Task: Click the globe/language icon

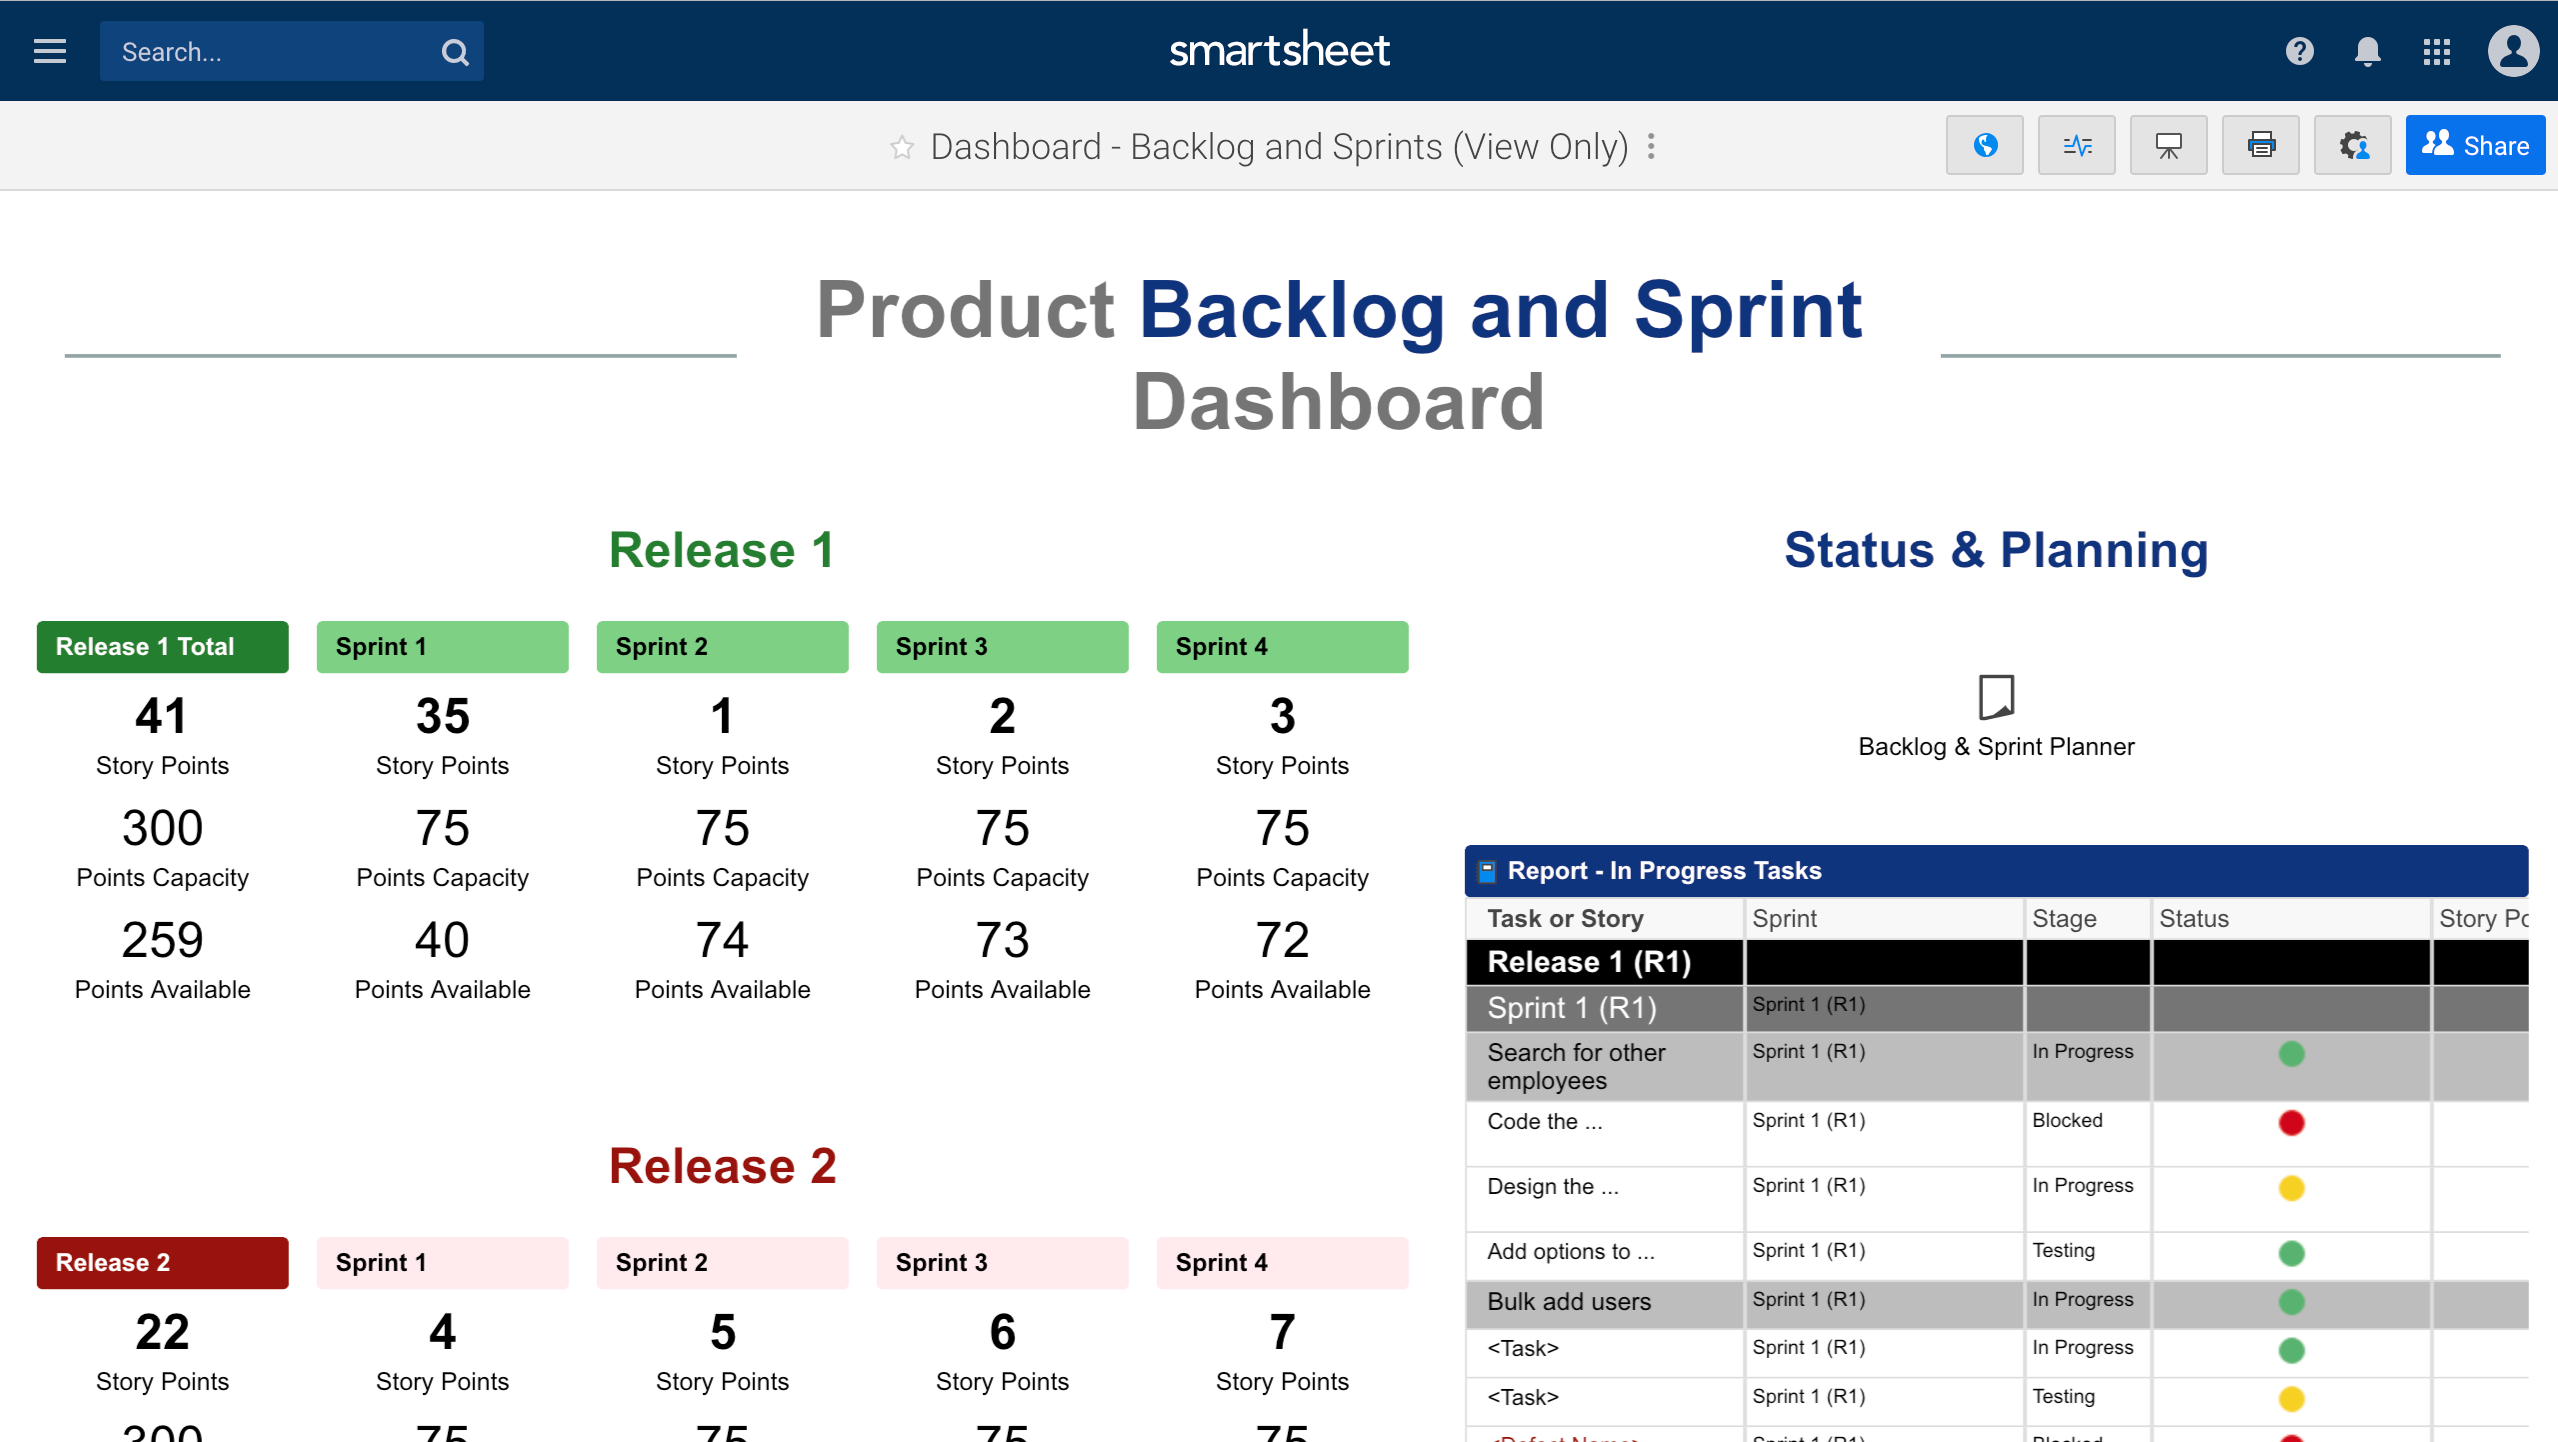Action: click(1987, 146)
